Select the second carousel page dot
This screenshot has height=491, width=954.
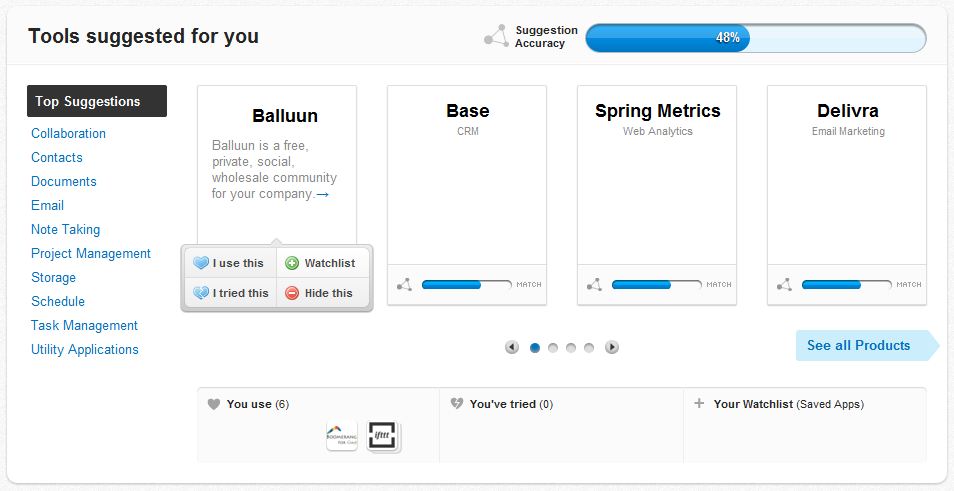(x=553, y=348)
